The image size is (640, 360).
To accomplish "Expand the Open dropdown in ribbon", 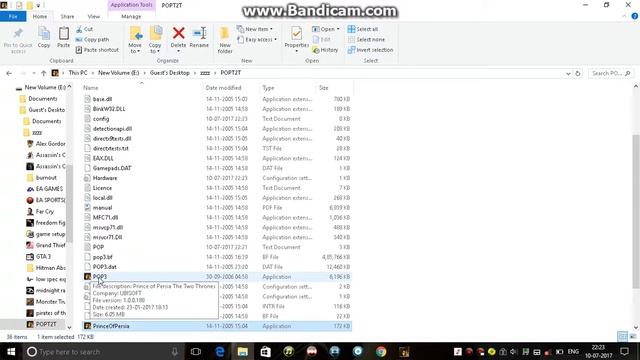I will point(326,29).
